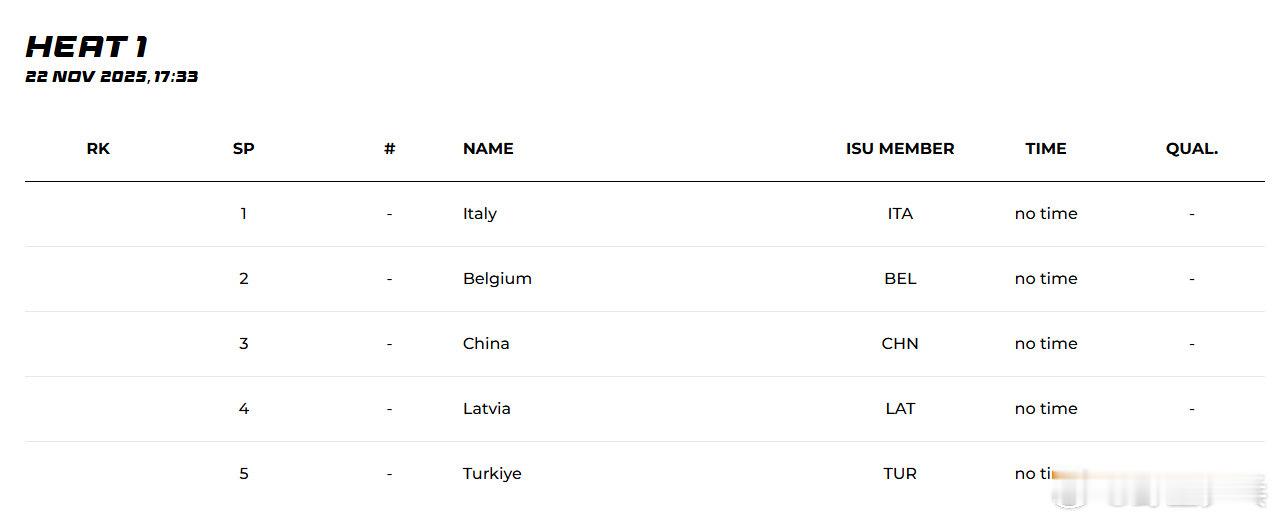The image size is (1279, 522).
Task: Click the LAT member code
Action: click(900, 409)
